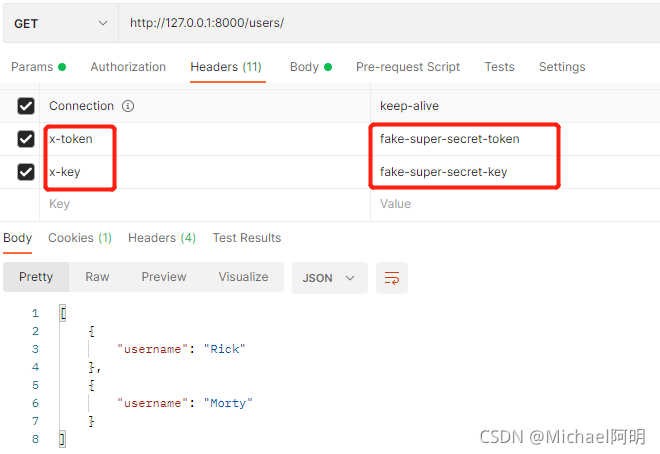Go to Pre-request Script tab

[408, 67]
